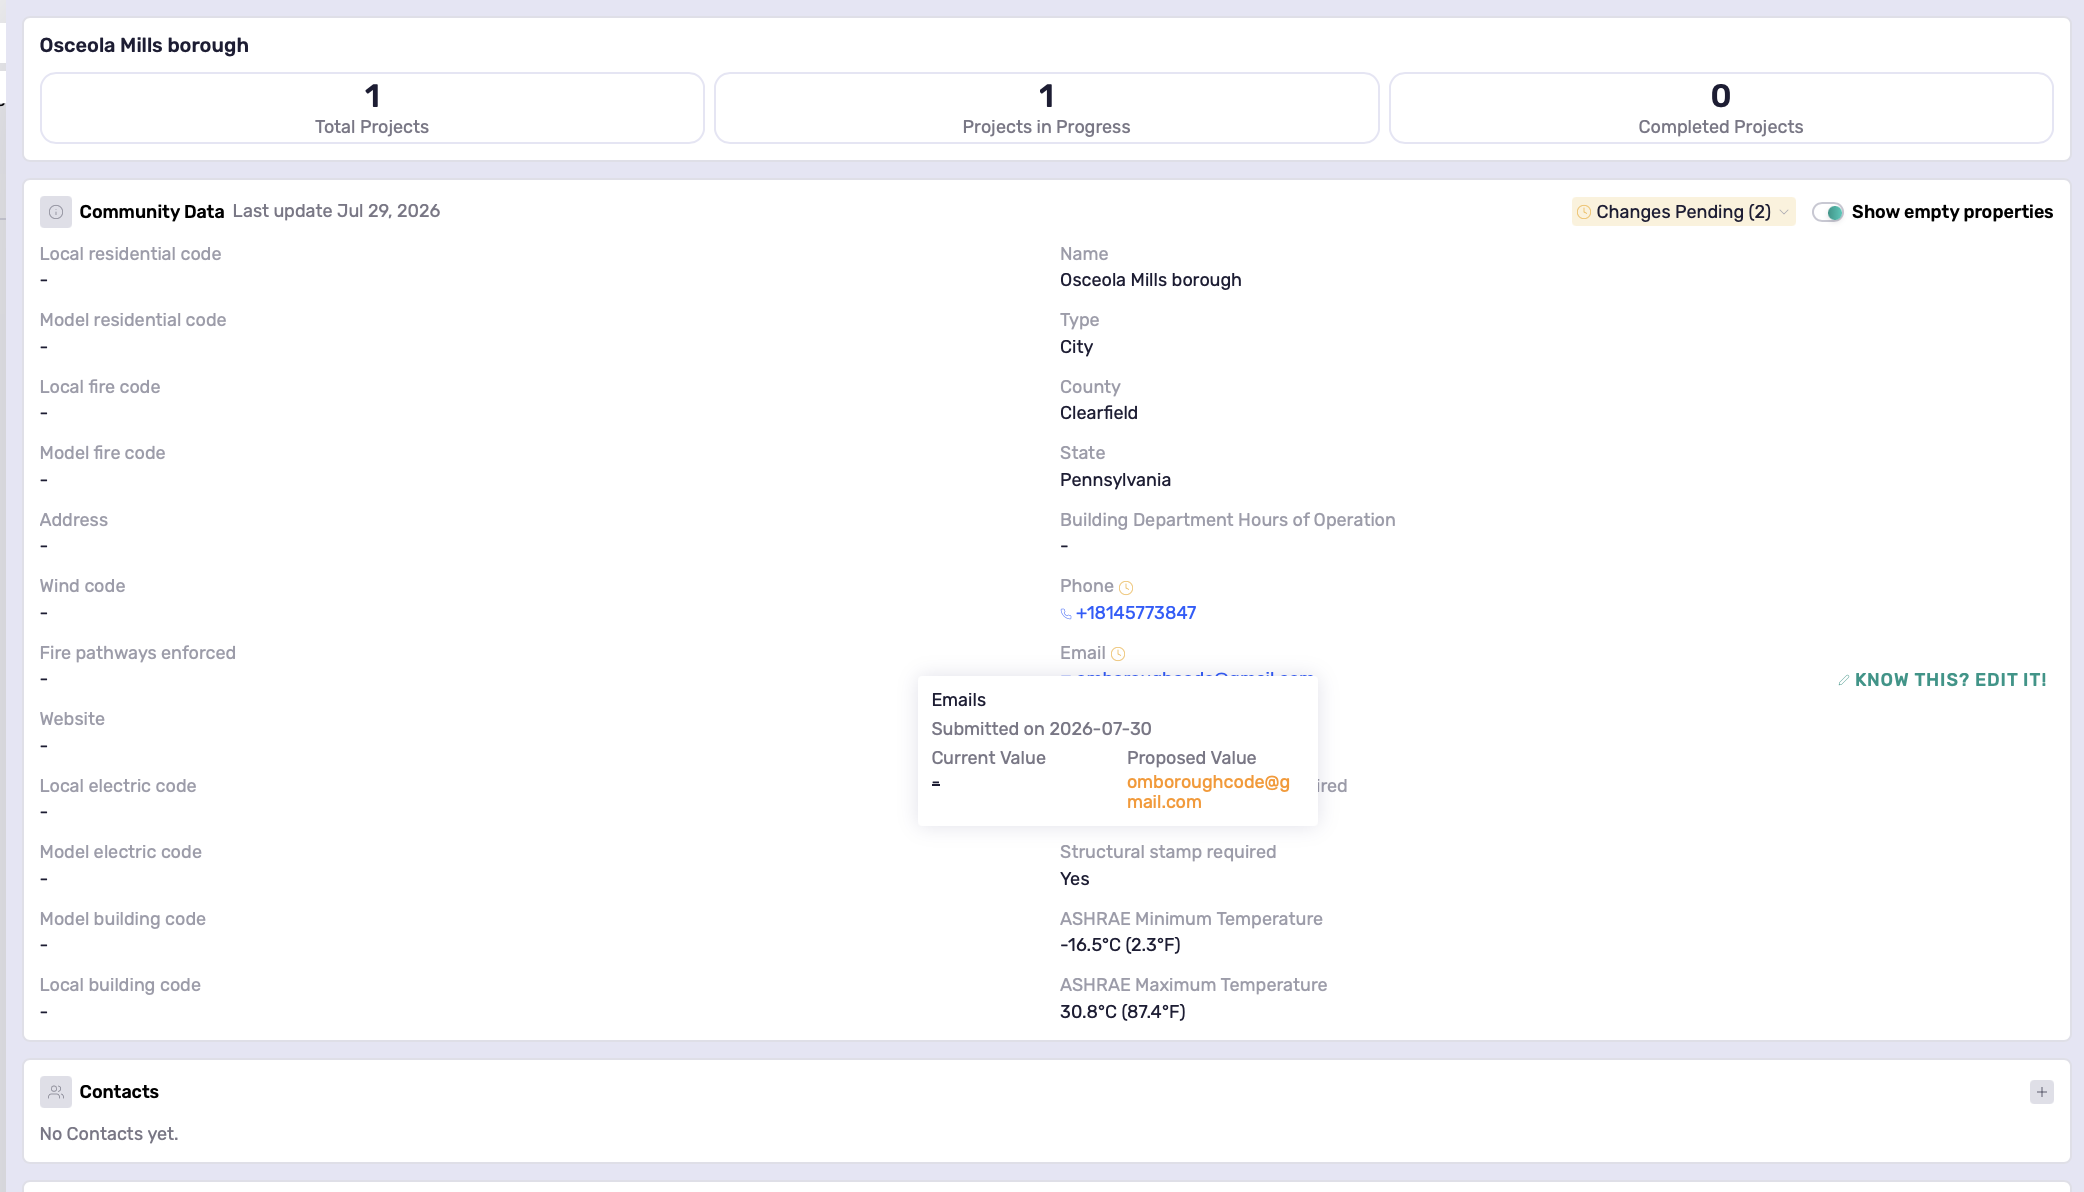Viewport: 2084px width, 1192px height.
Task: Open the Completed Projects card
Action: click(1721, 108)
